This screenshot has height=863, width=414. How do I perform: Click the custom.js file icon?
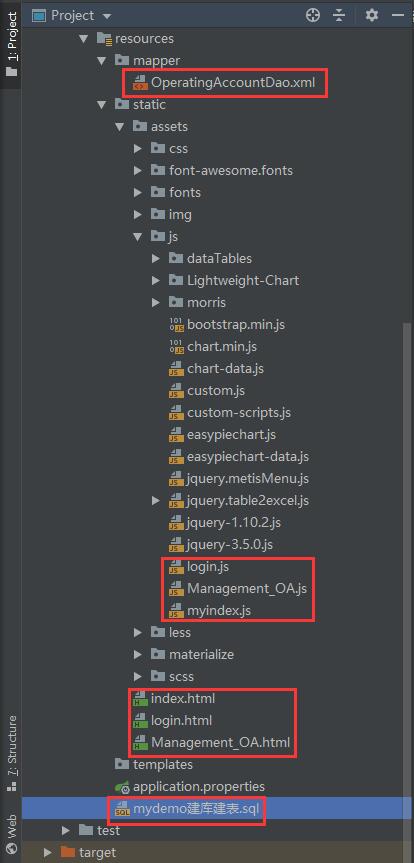tap(176, 391)
